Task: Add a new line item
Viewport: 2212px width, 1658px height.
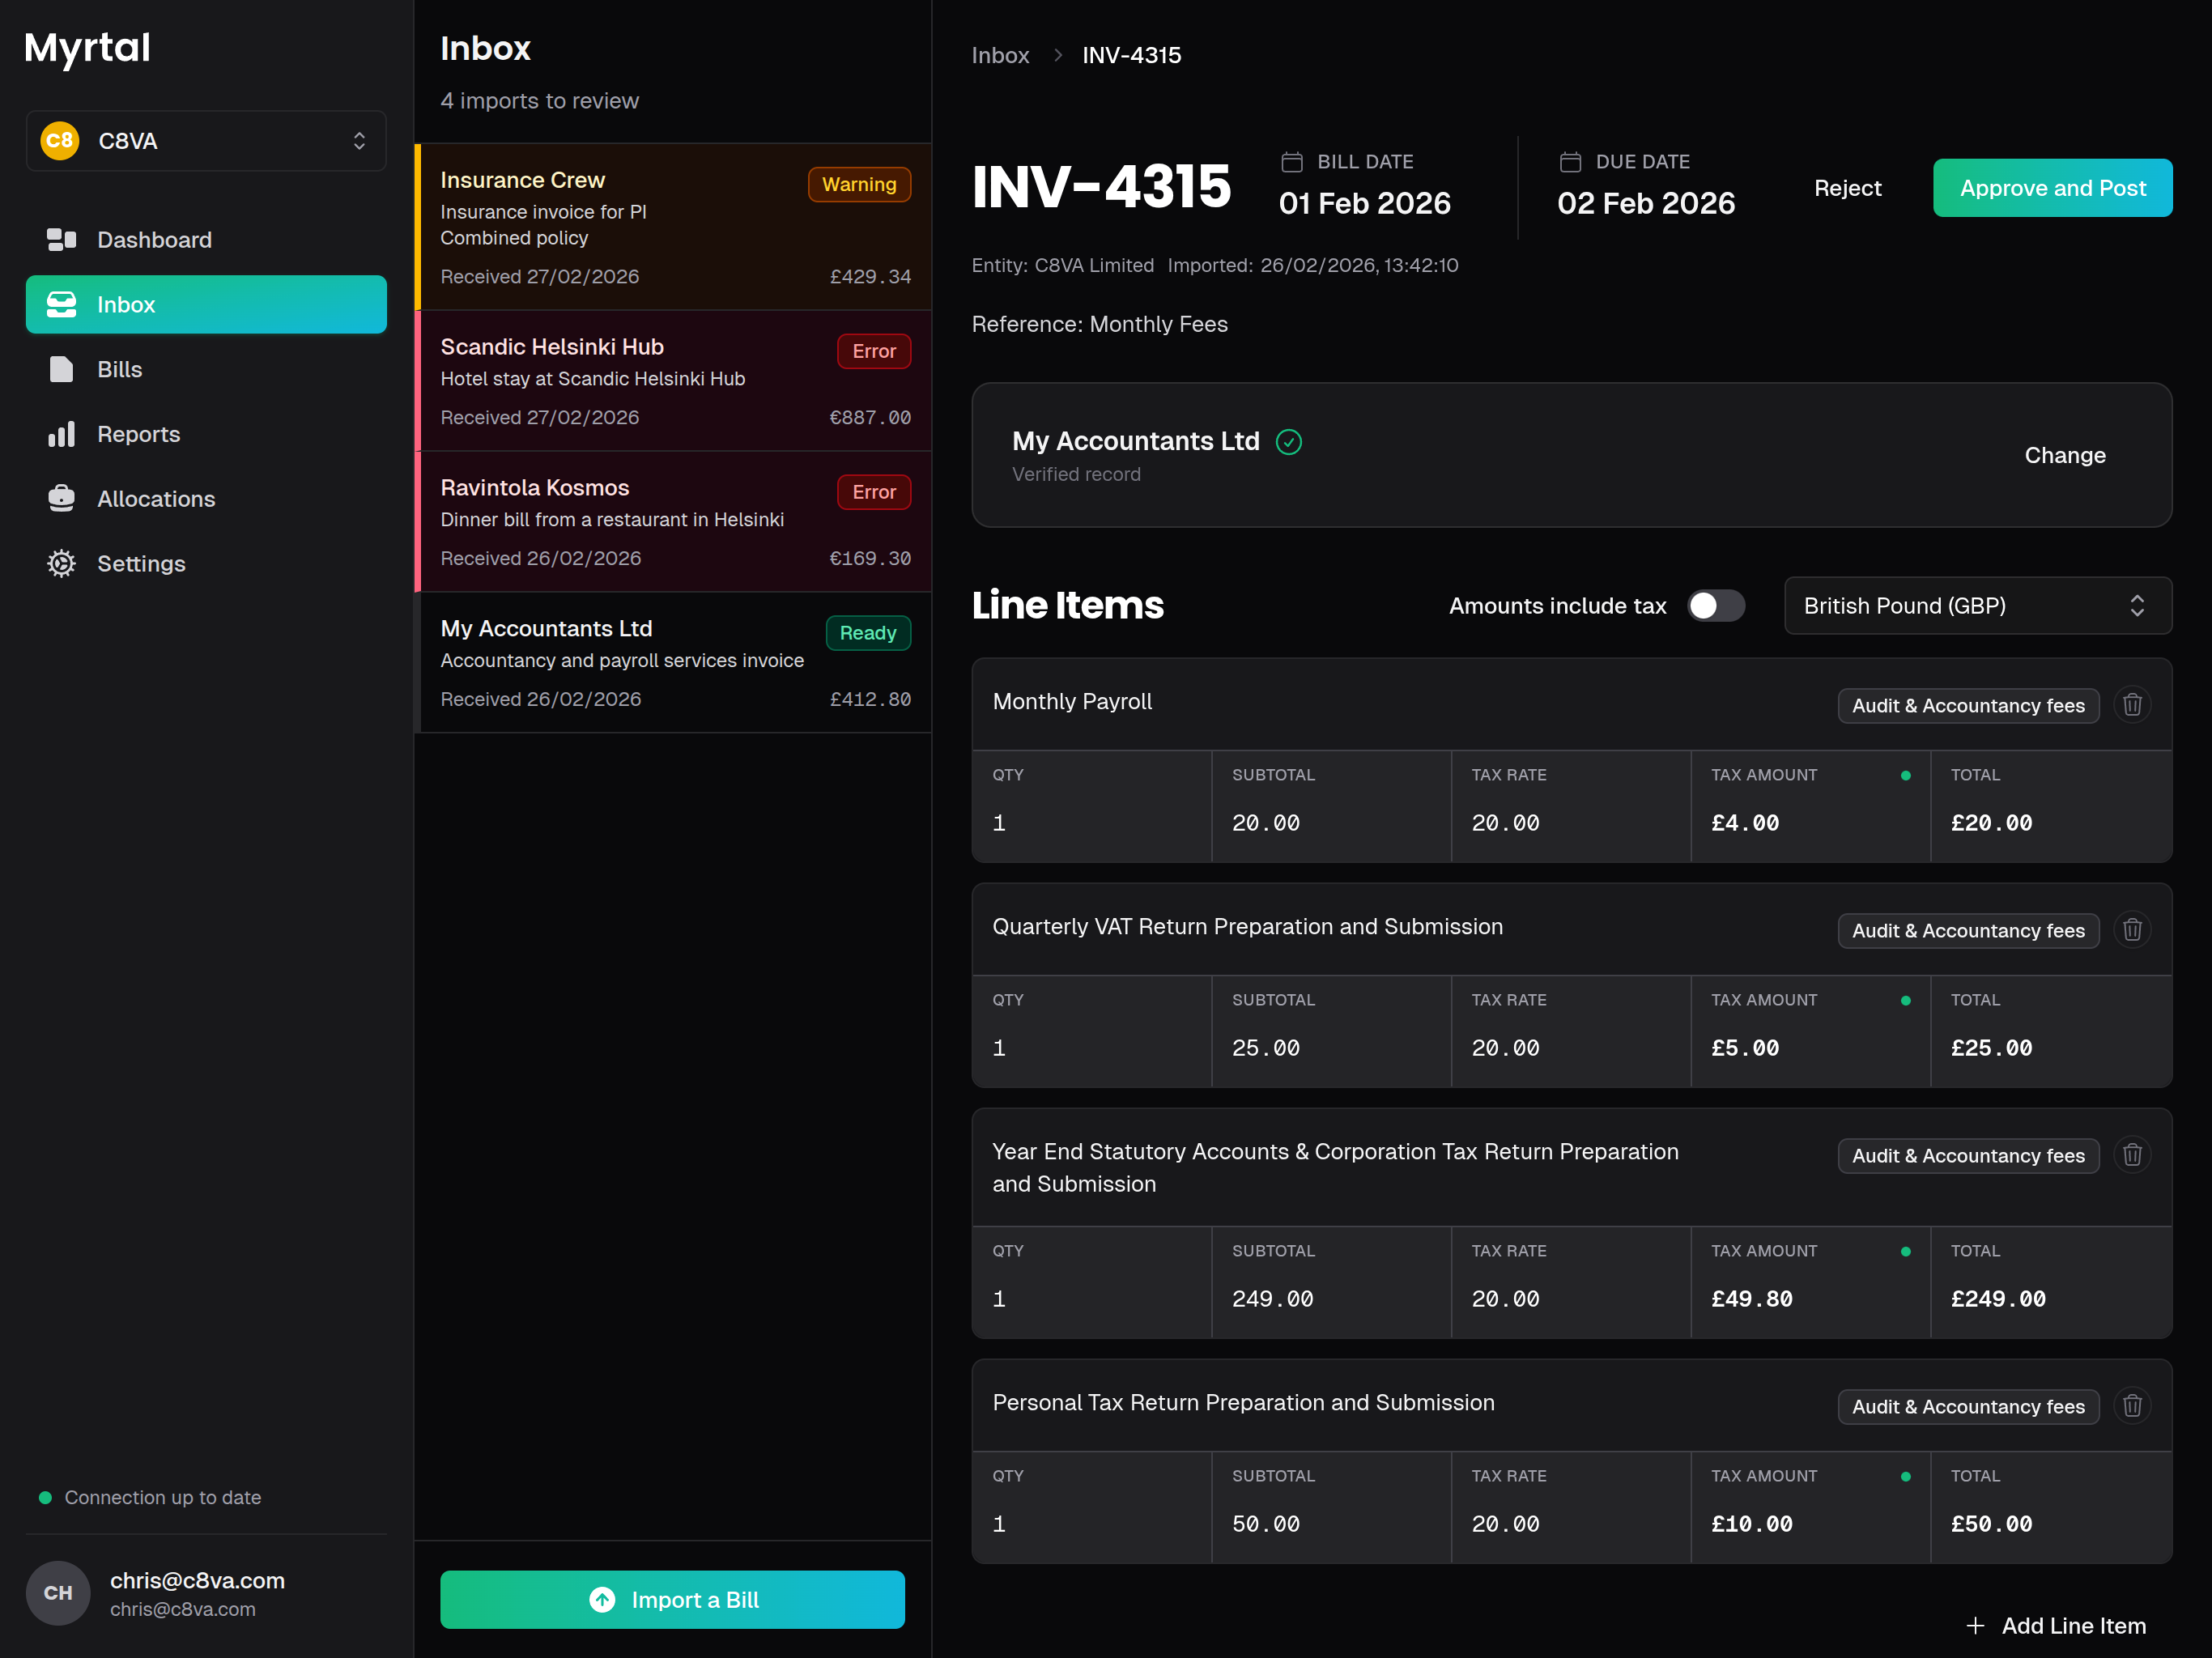Action: tap(2055, 1625)
